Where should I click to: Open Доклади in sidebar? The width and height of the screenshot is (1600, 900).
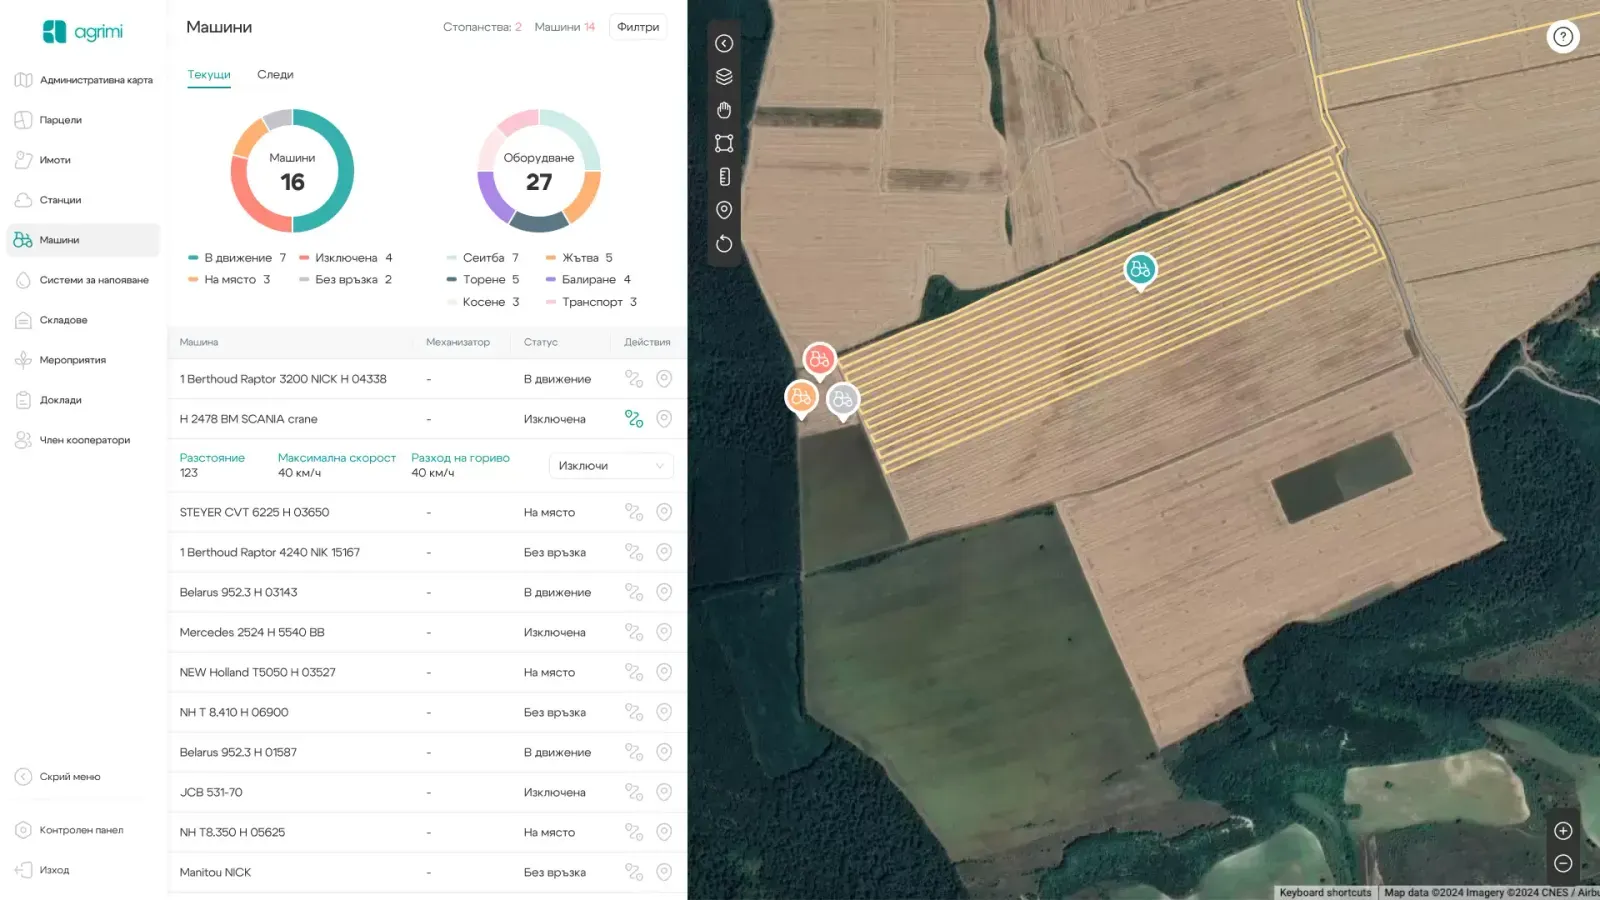[x=84, y=400]
